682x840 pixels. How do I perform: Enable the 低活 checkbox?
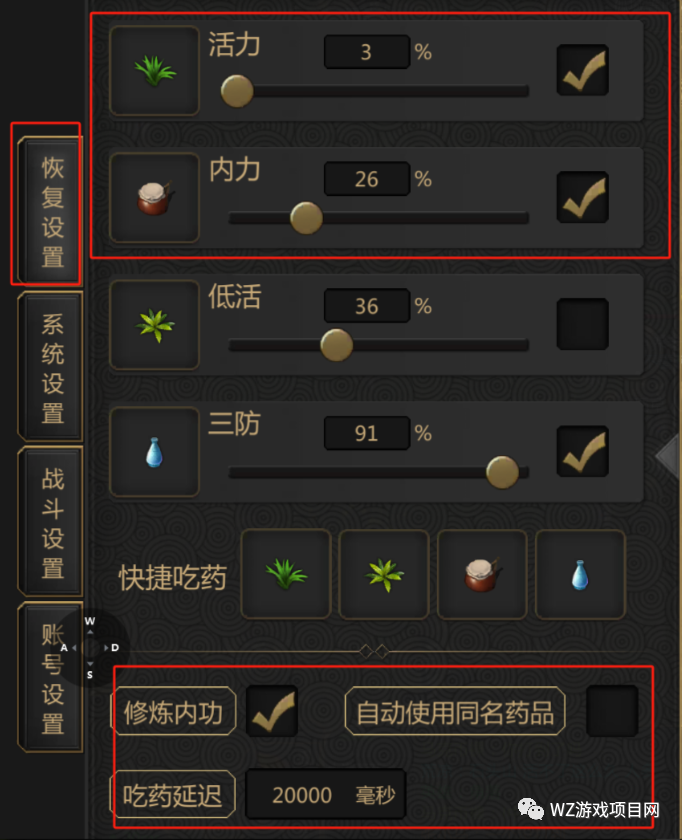pos(582,324)
